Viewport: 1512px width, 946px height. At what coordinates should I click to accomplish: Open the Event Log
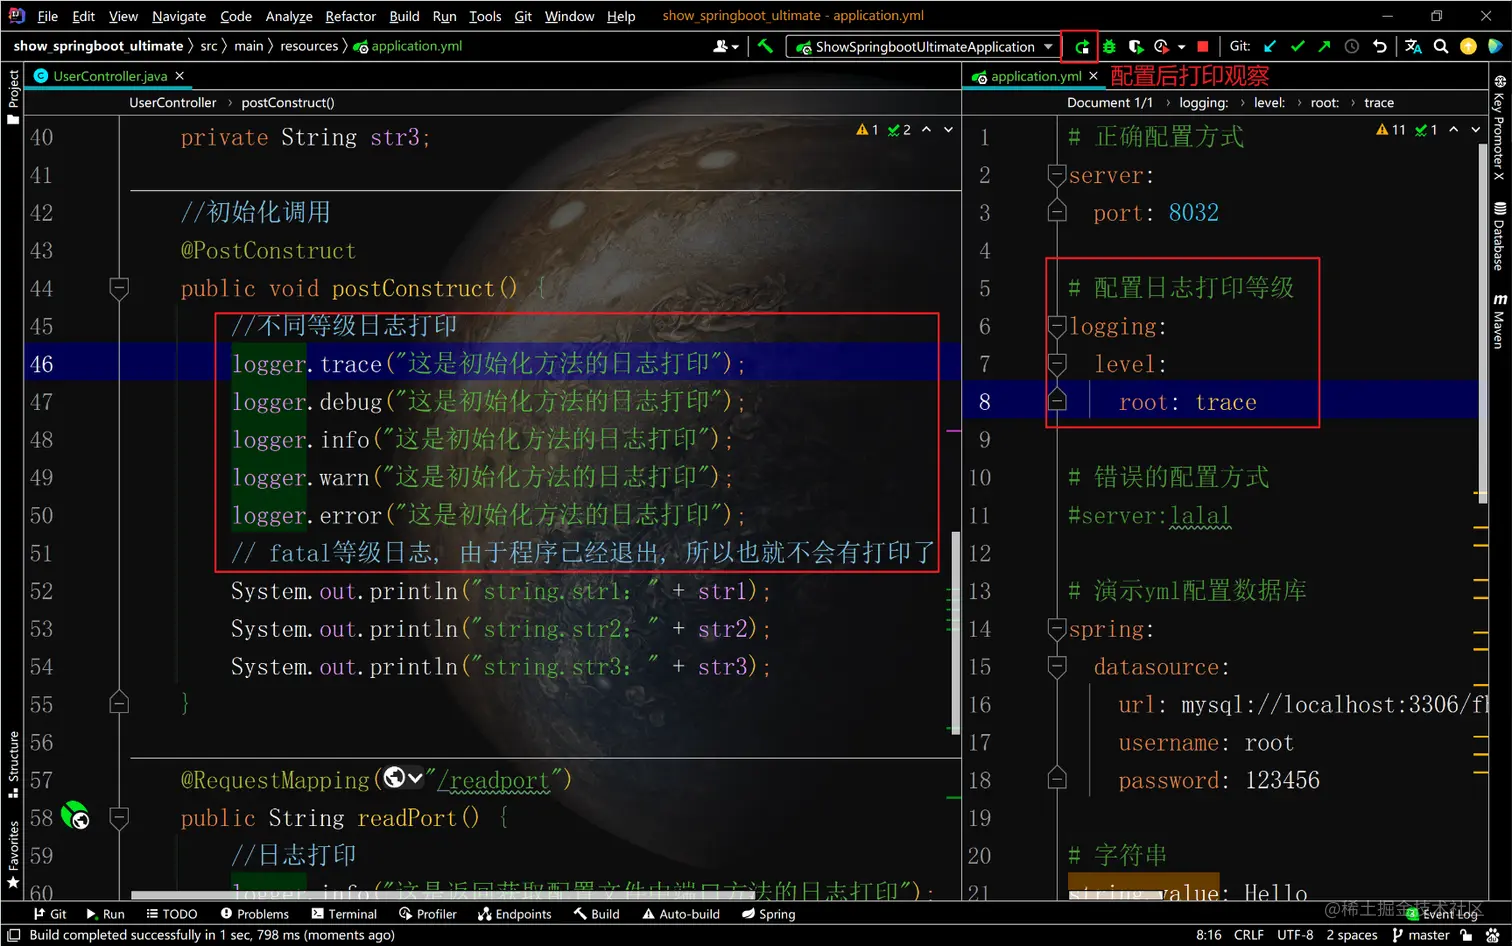1441,914
